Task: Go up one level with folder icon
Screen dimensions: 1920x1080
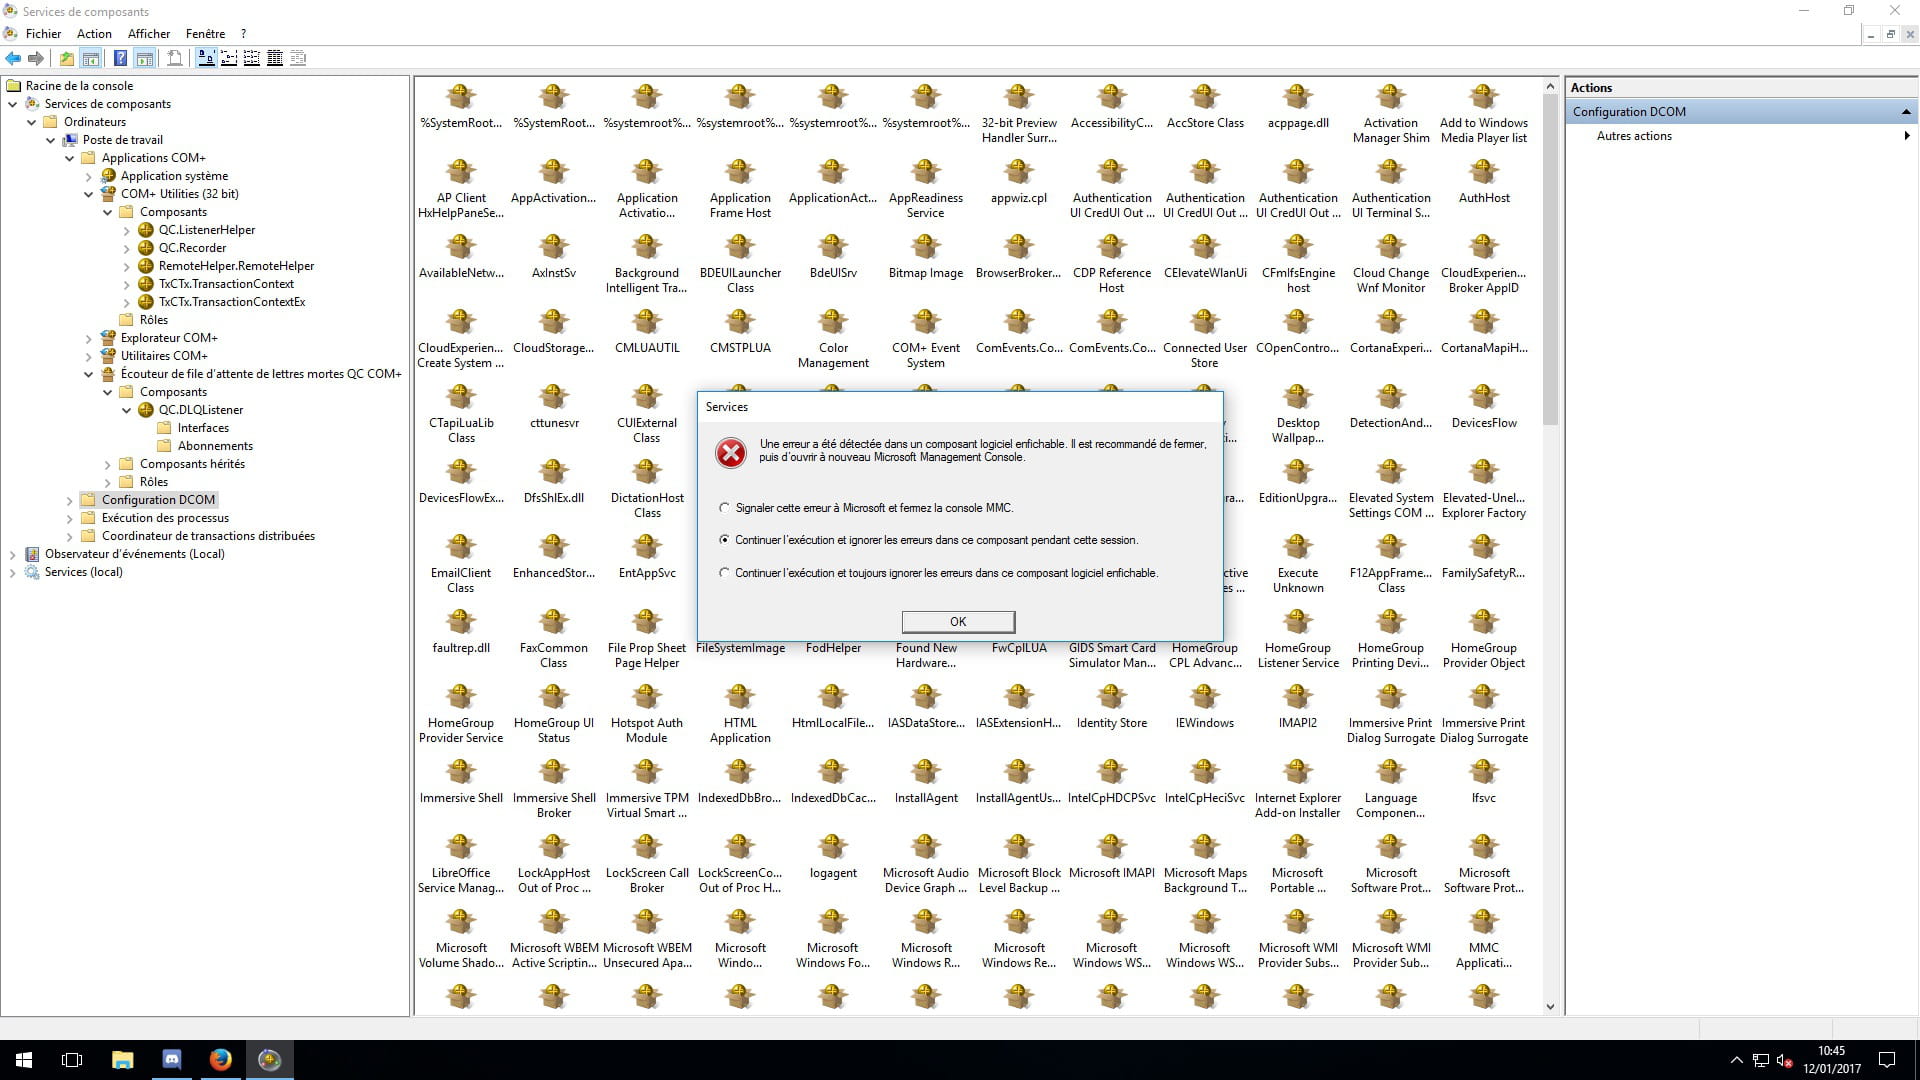Action: click(67, 58)
